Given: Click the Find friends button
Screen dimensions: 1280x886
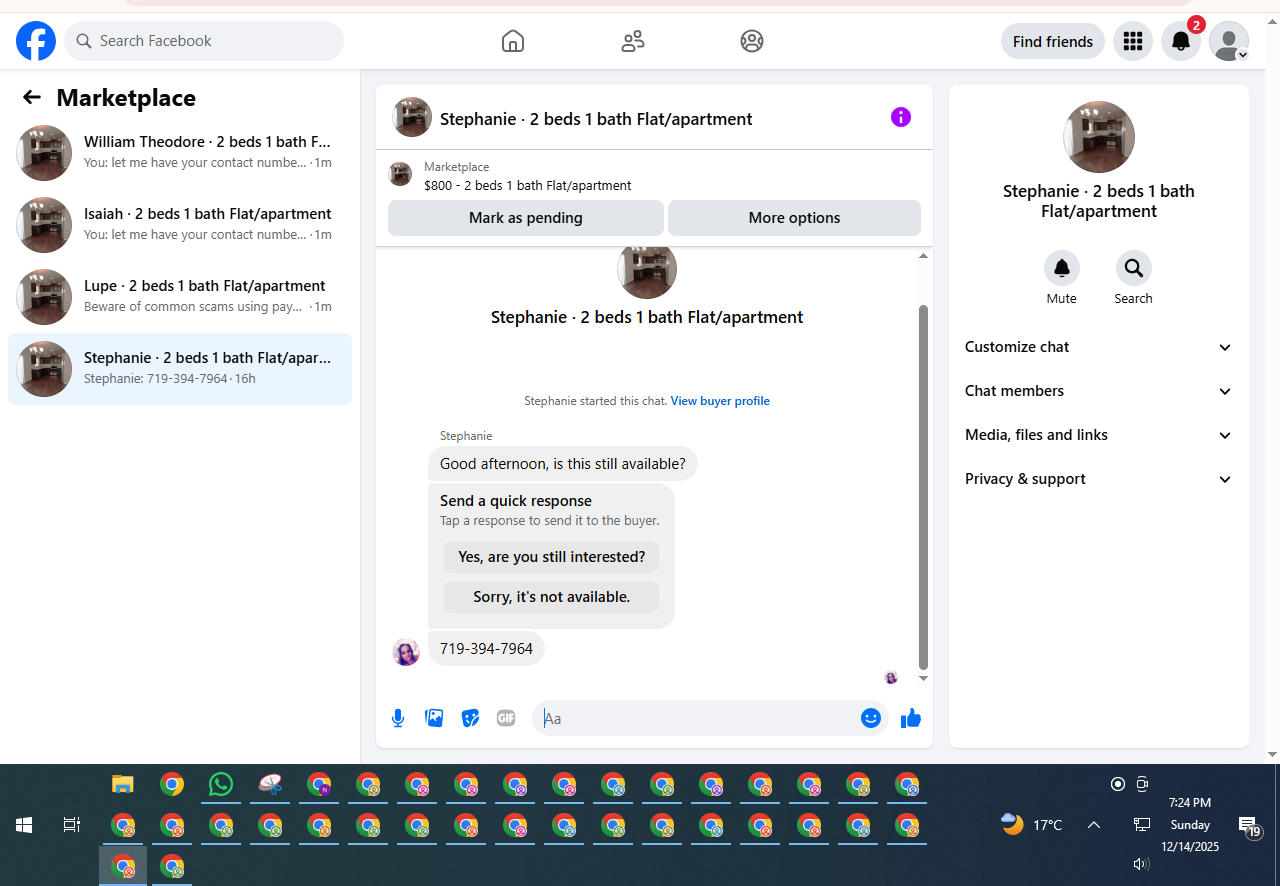Looking at the screenshot, I should click(x=1053, y=41).
